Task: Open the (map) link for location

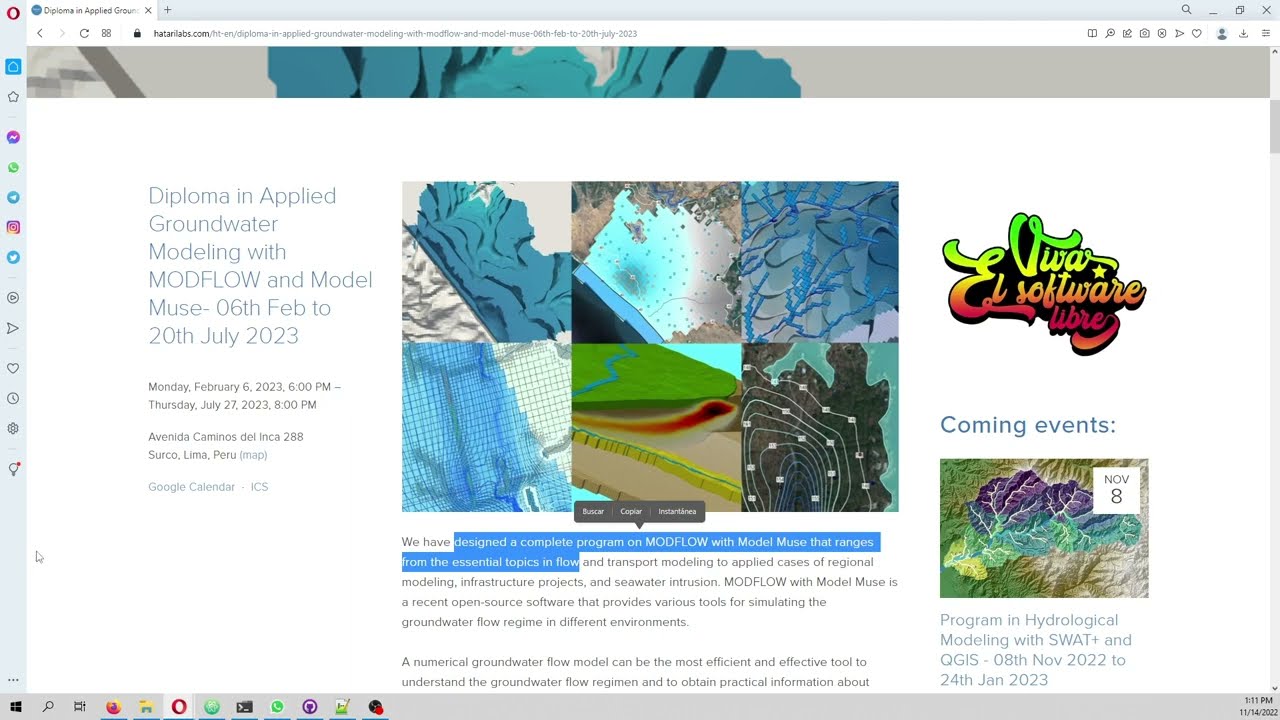Action: (x=253, y=455)
